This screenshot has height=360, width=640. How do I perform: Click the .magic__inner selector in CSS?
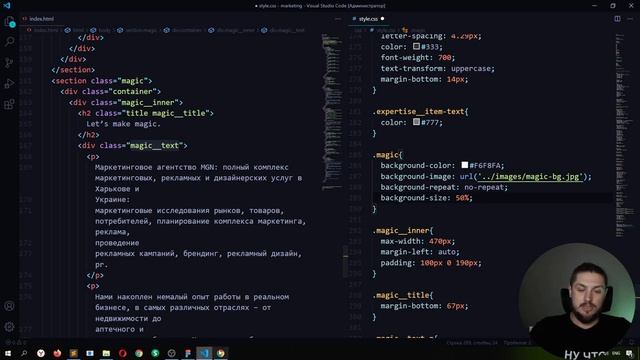(x=402, y=231)
